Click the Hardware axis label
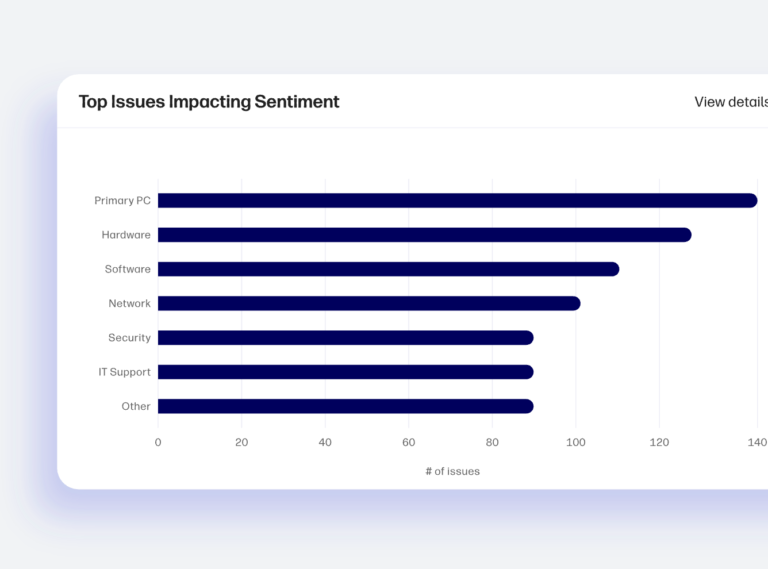768x569 pixels. (126, 235)
